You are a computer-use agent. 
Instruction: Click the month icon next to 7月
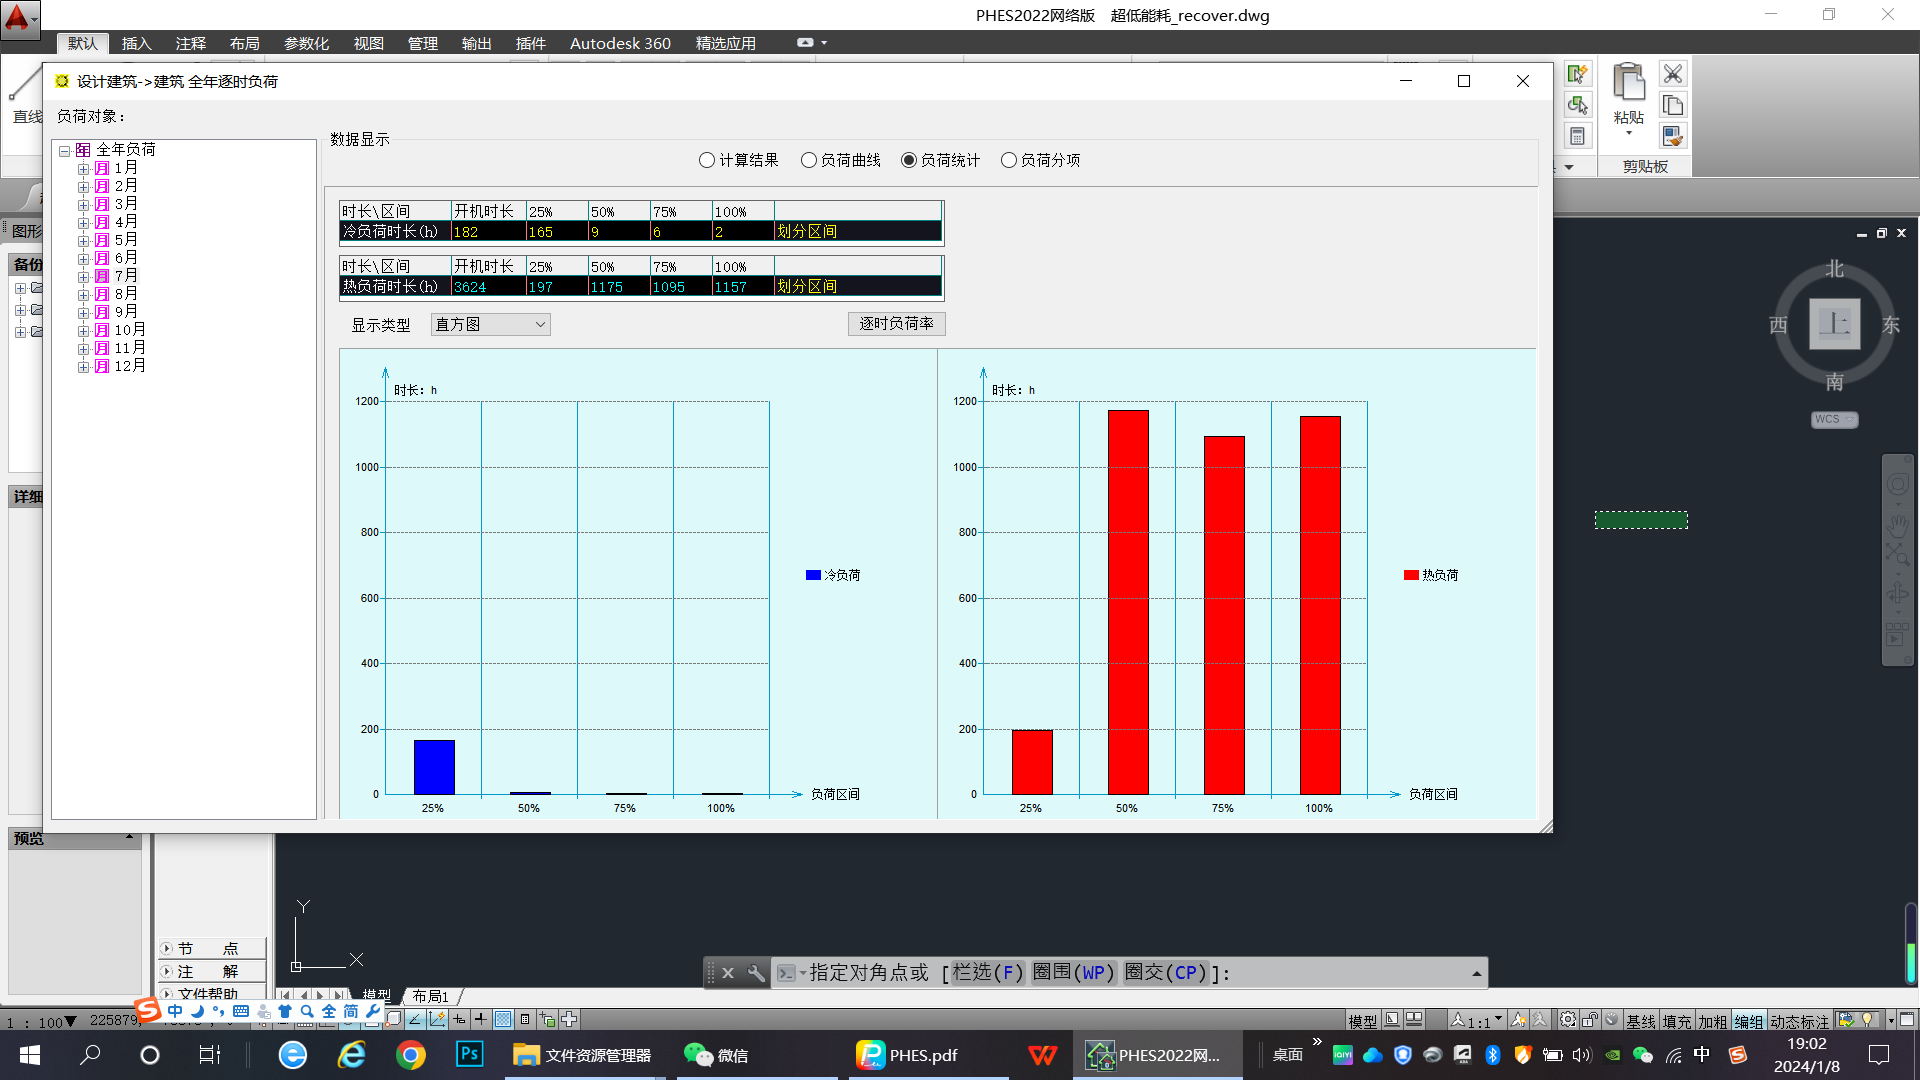pos(102,276)
